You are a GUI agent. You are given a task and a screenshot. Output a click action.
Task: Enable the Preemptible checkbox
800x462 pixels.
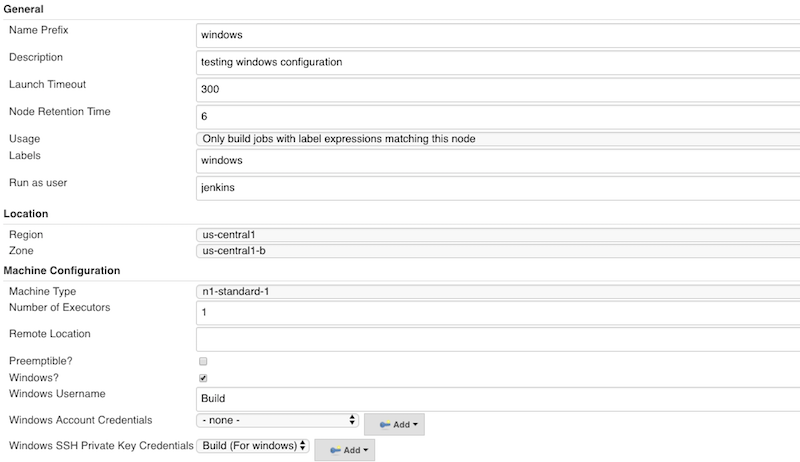pyautogui.click(x=203, y=361)
